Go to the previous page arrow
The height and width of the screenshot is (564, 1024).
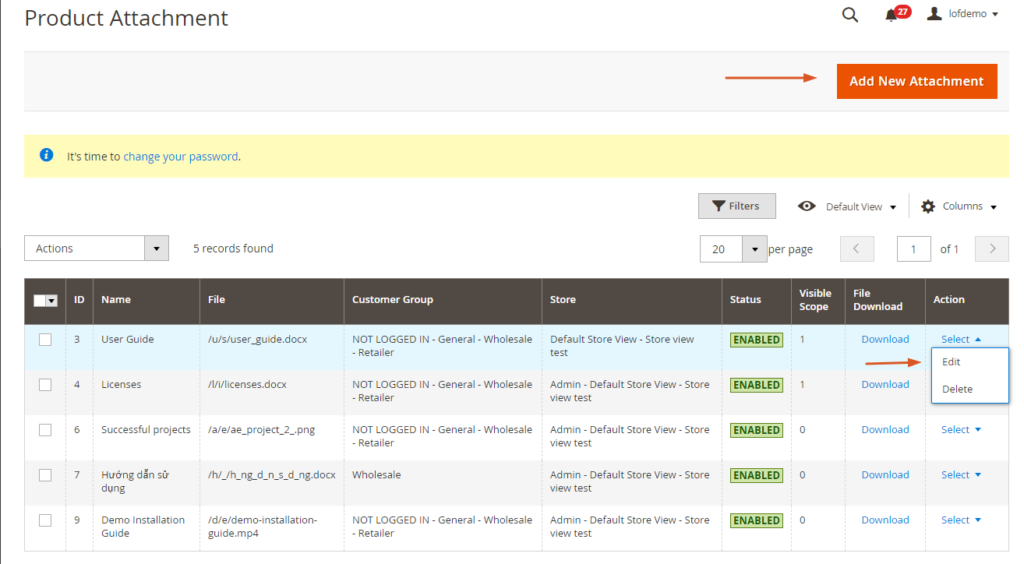coord(857,249)
